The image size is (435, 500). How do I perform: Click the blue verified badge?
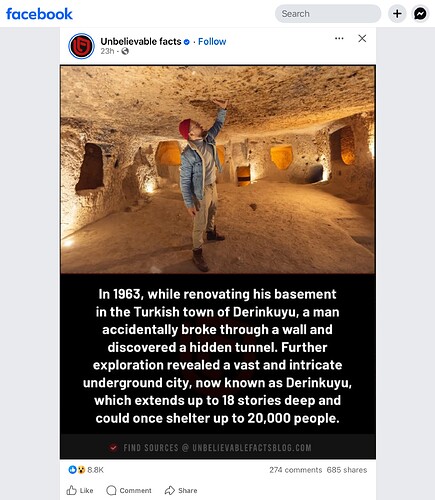click(187, 42)
